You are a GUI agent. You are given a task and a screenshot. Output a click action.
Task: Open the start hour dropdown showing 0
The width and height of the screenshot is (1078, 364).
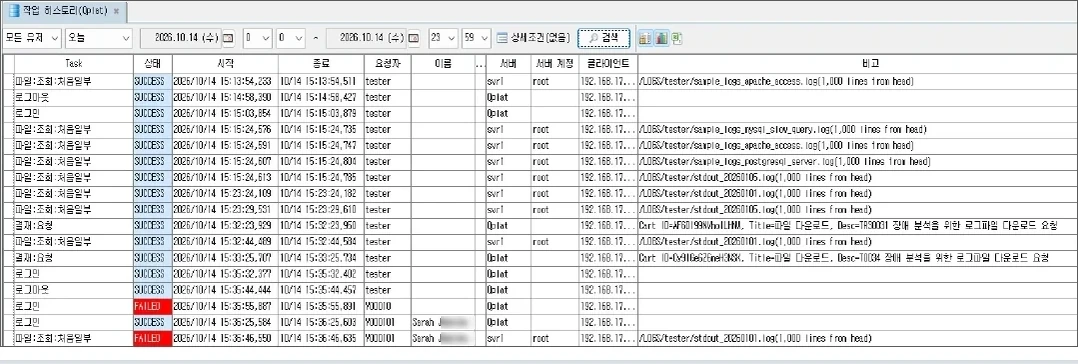tap(258, 38)
